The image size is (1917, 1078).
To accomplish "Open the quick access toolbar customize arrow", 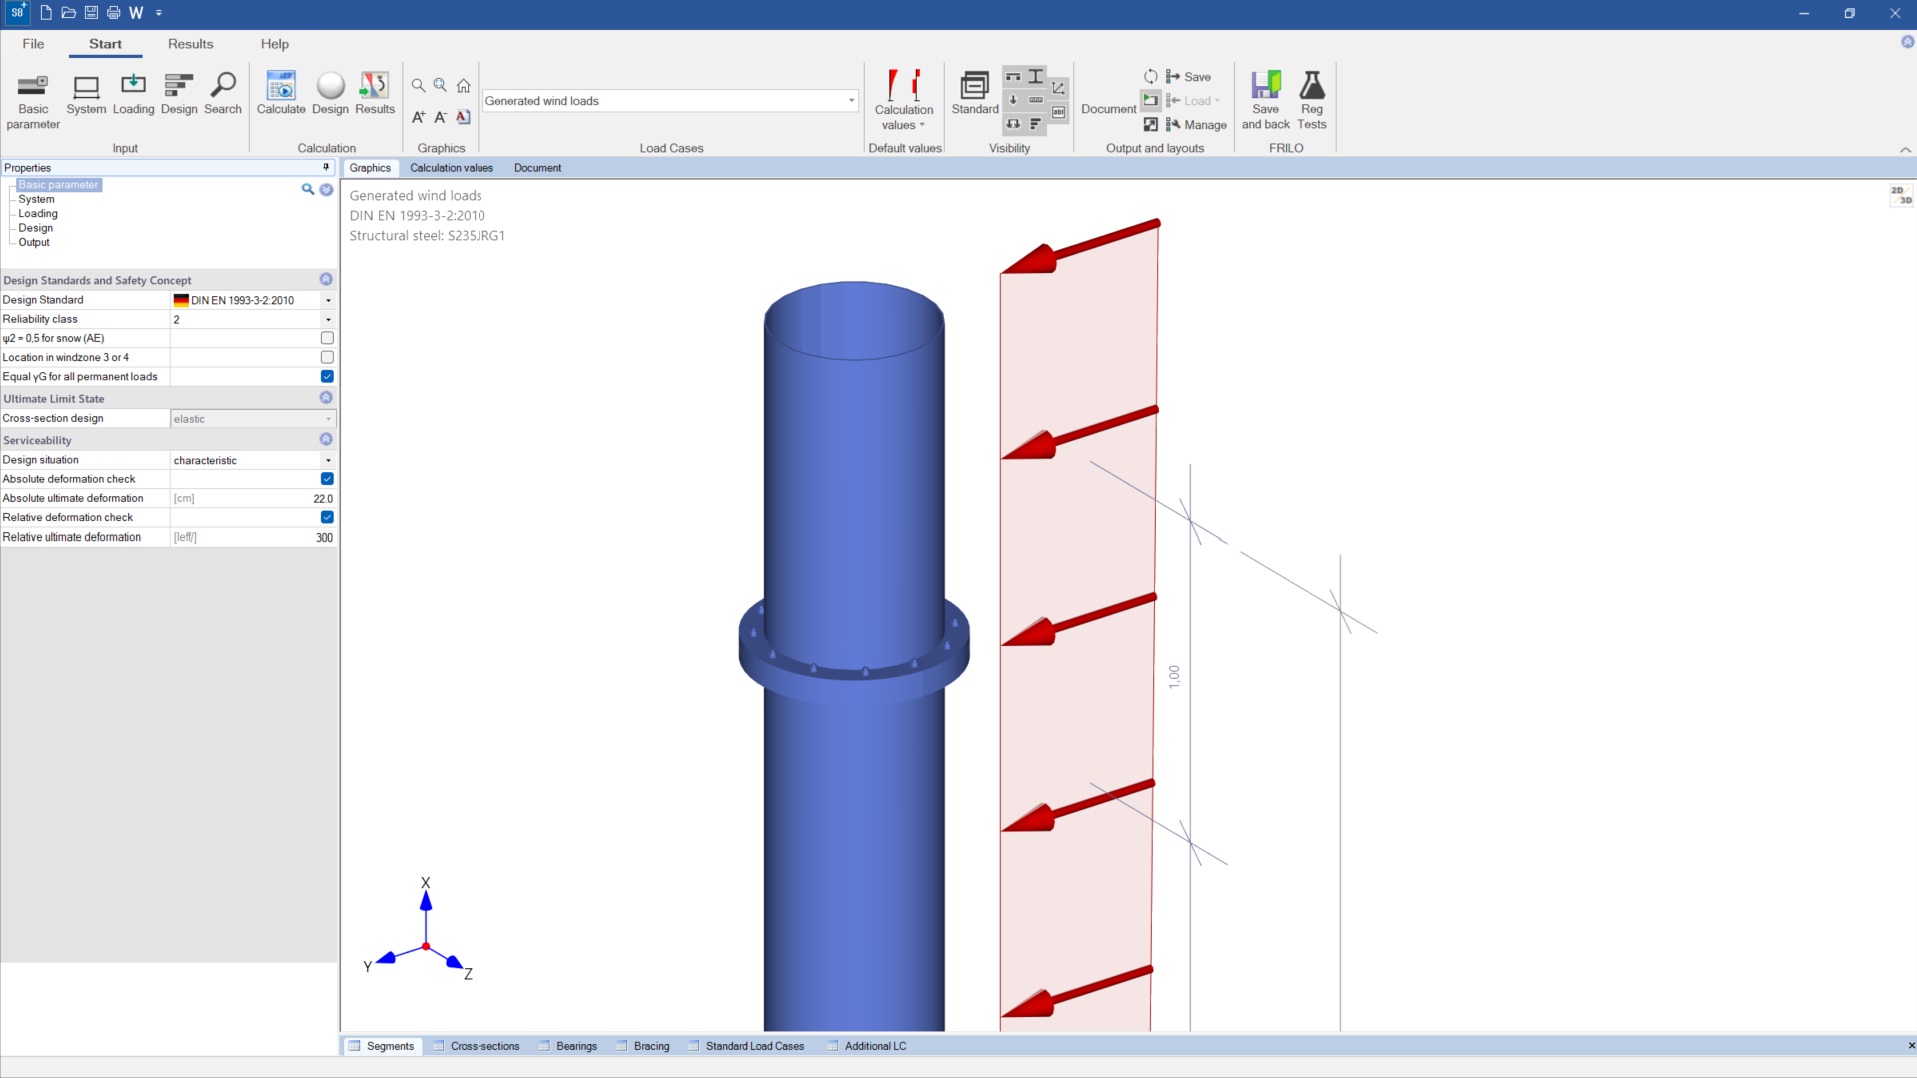I will (x=159, y=13).
